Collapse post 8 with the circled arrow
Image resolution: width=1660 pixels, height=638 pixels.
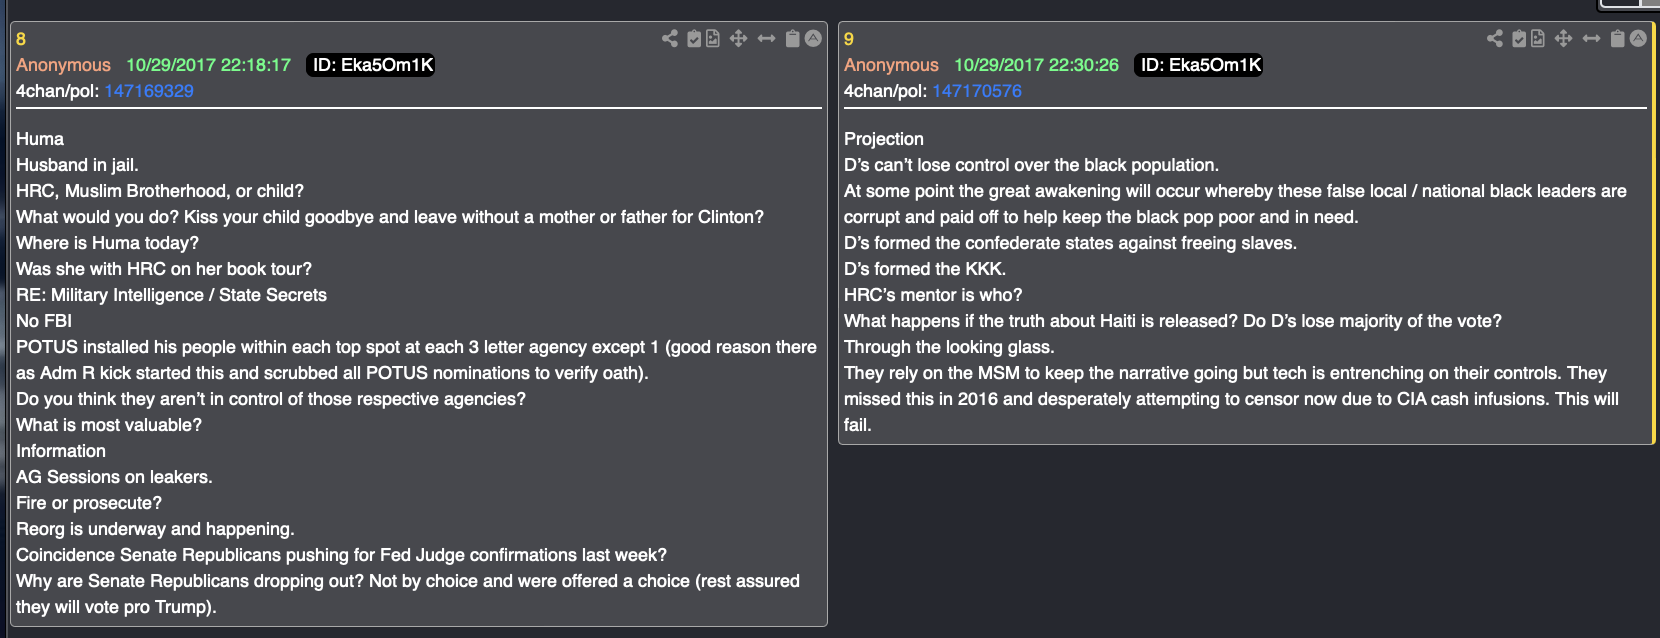point(813,39)
